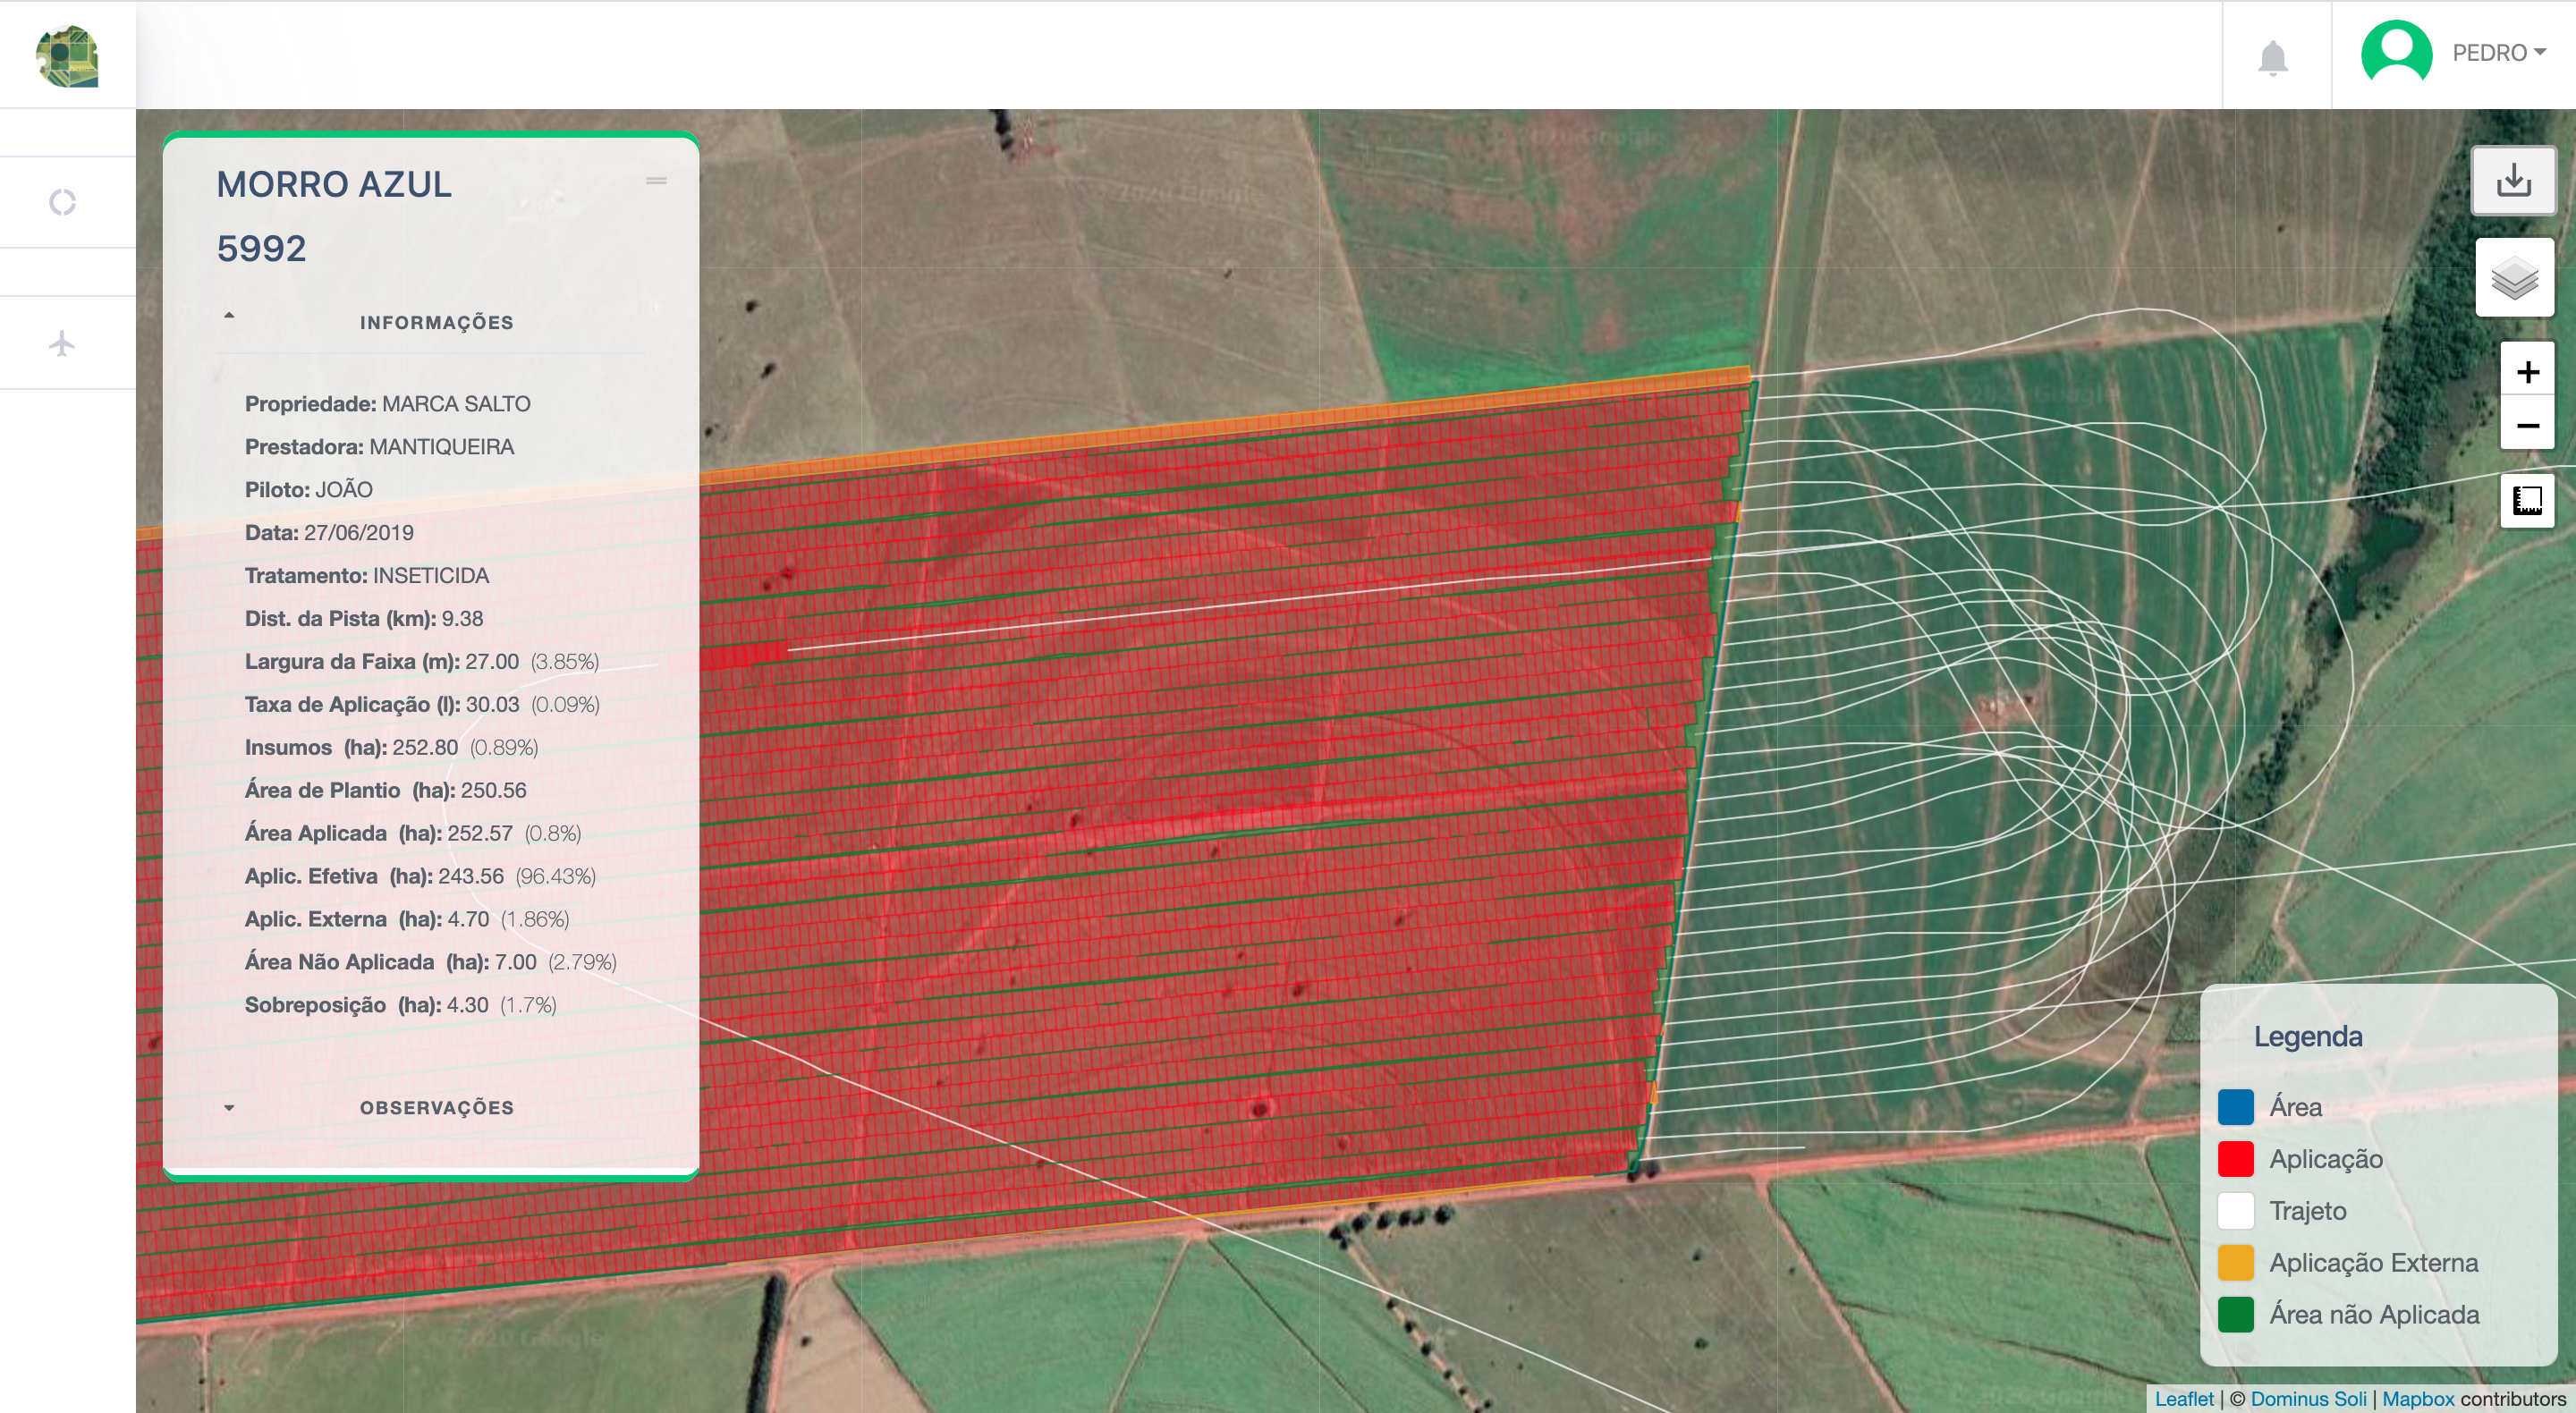Screen dimensions: 2576x1413
Task: Open the Leaflet attribution link
Action: click(2183, 1399)
